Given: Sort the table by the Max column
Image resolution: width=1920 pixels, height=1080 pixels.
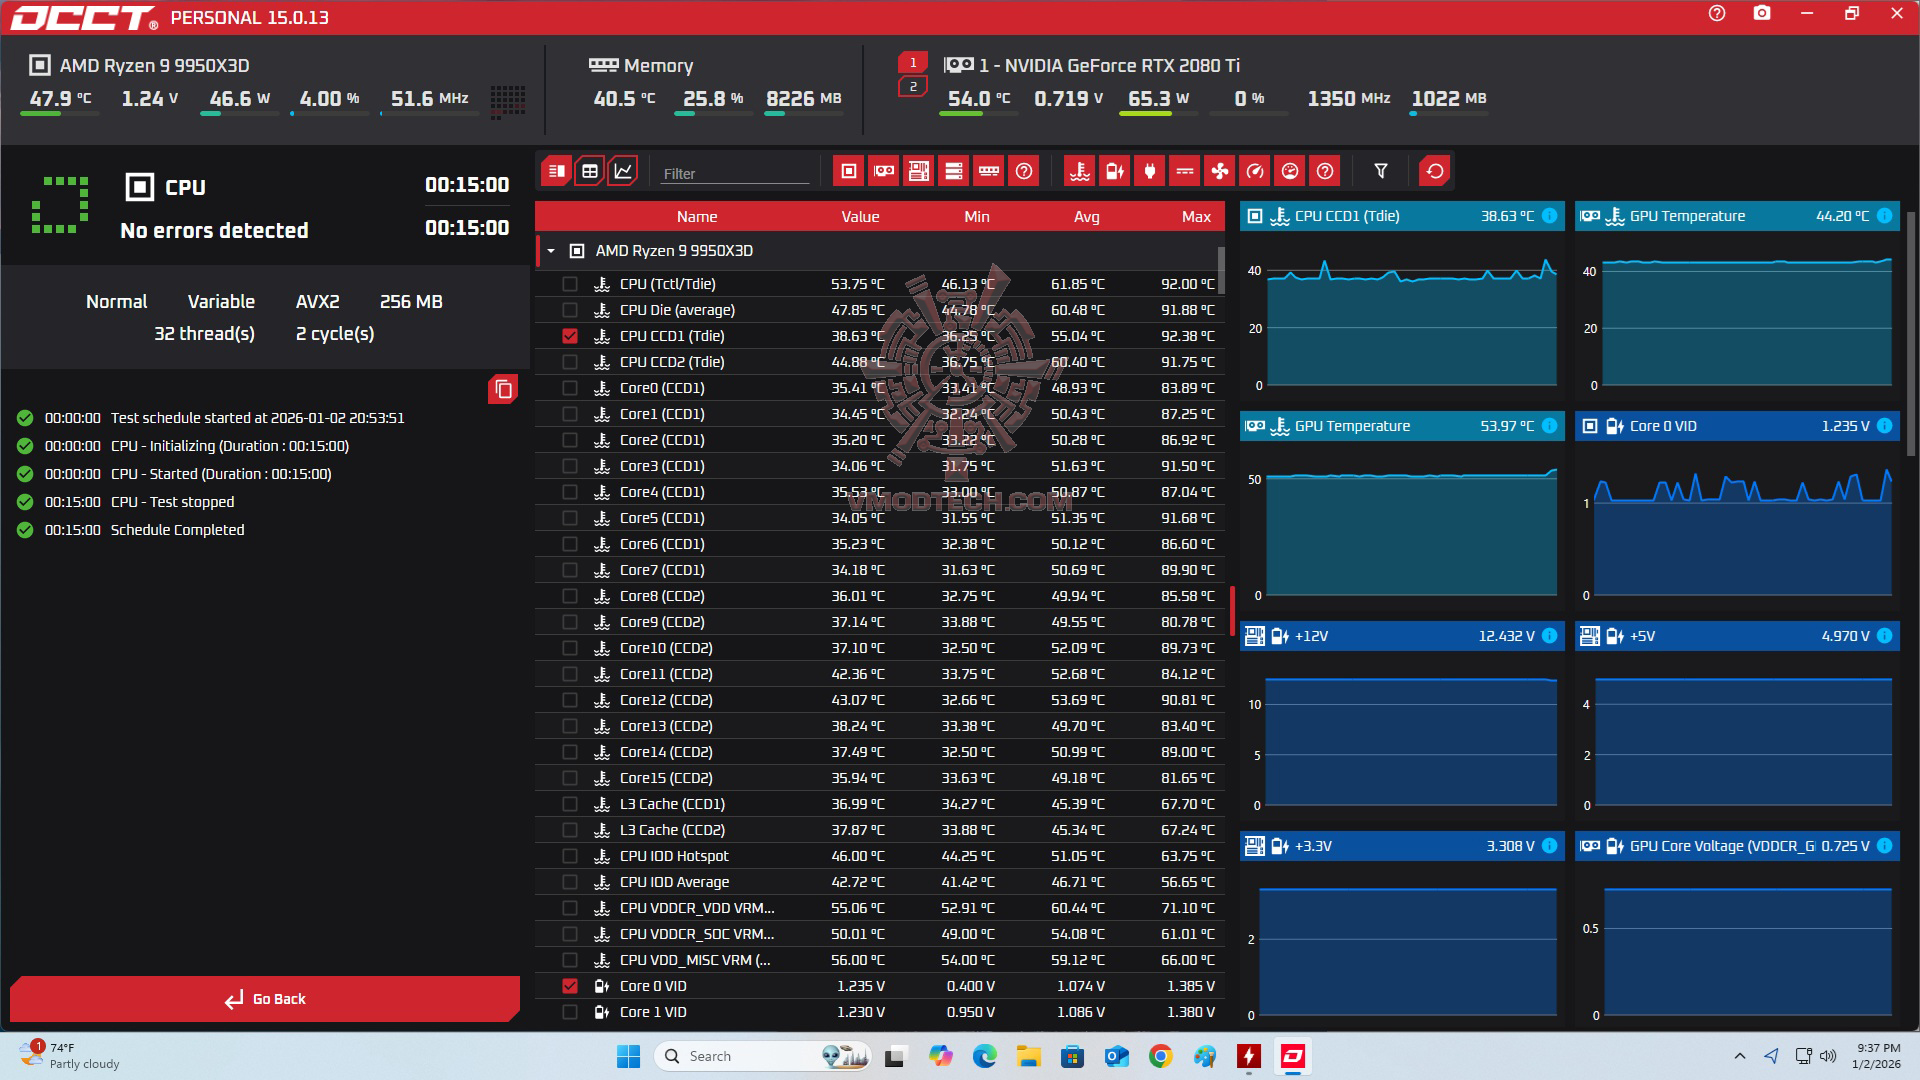Looking at the screenshot, I should 1195,217.
